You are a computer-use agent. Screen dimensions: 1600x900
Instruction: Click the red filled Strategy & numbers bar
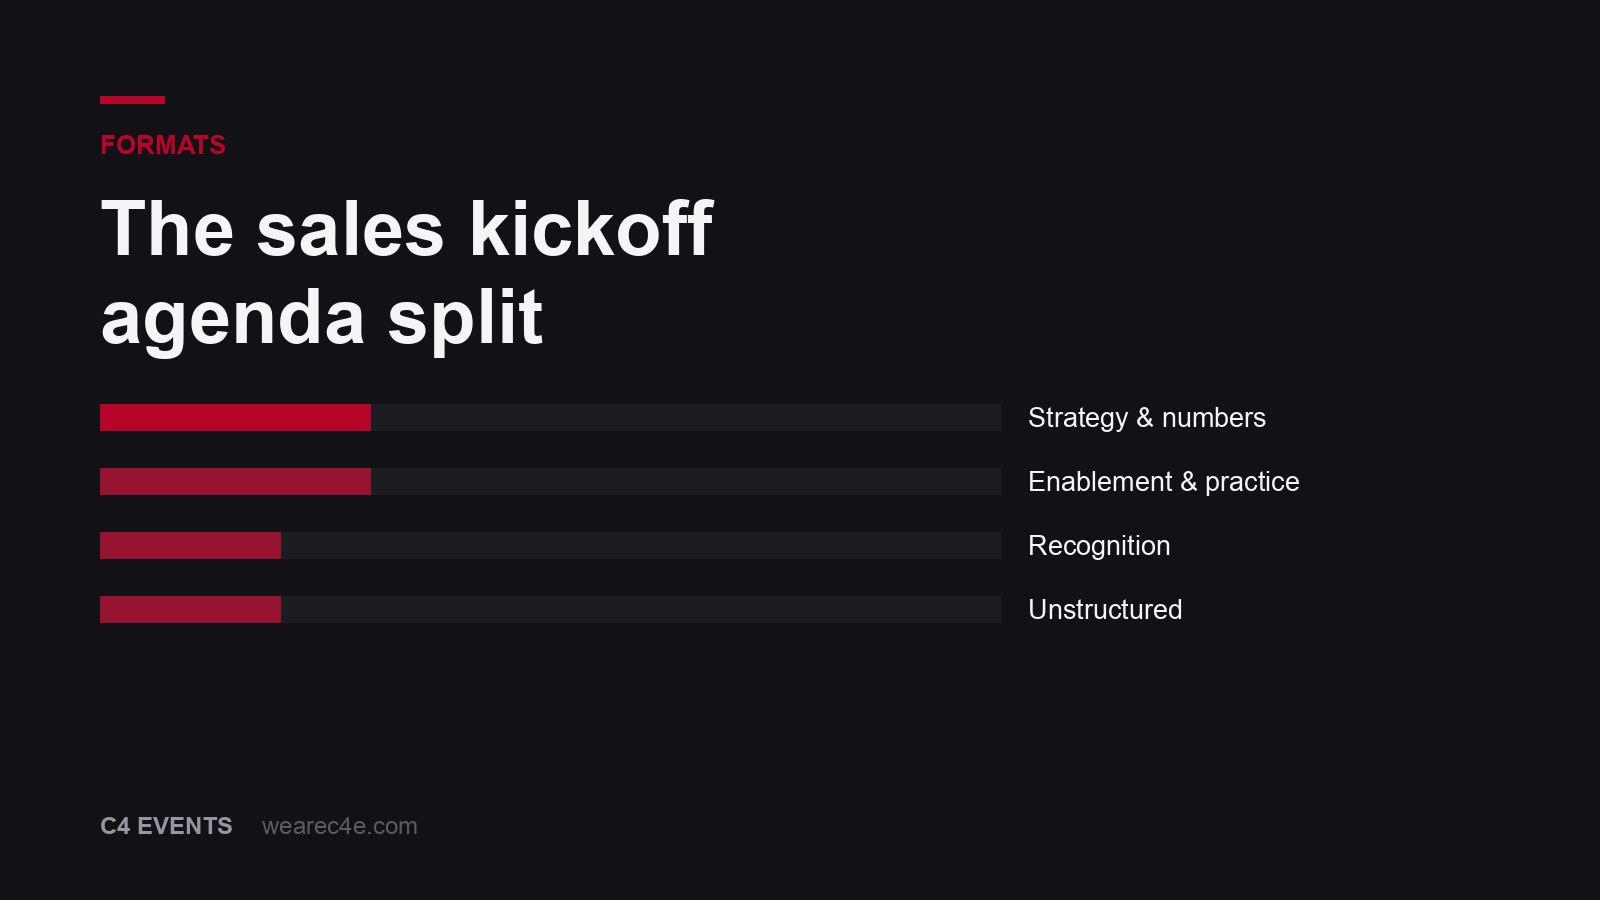tap(235, 418)
